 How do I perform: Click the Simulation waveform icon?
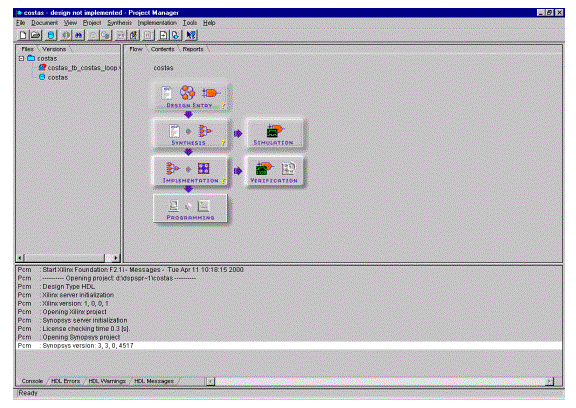(x=275, y=131)
